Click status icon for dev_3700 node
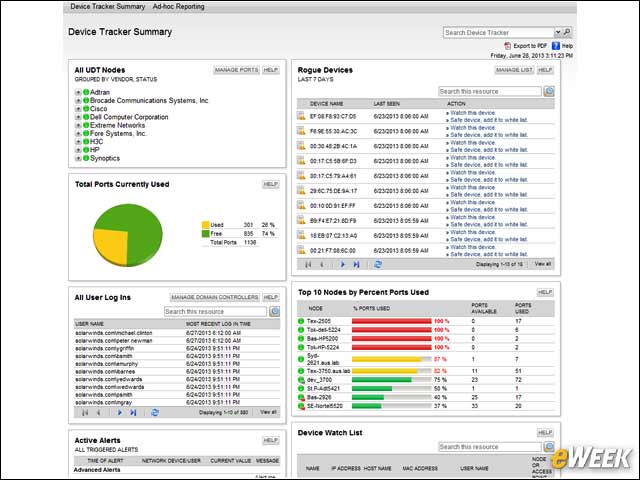 click(301, 380)
